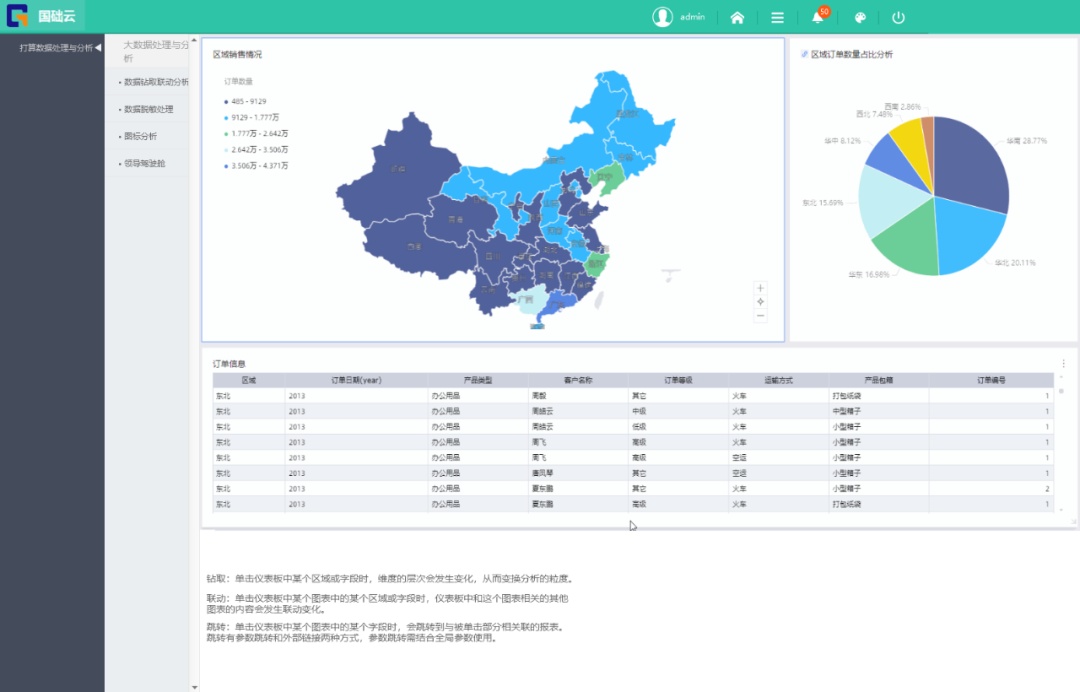Click the 订单日期(year) column header

[356, 380]
